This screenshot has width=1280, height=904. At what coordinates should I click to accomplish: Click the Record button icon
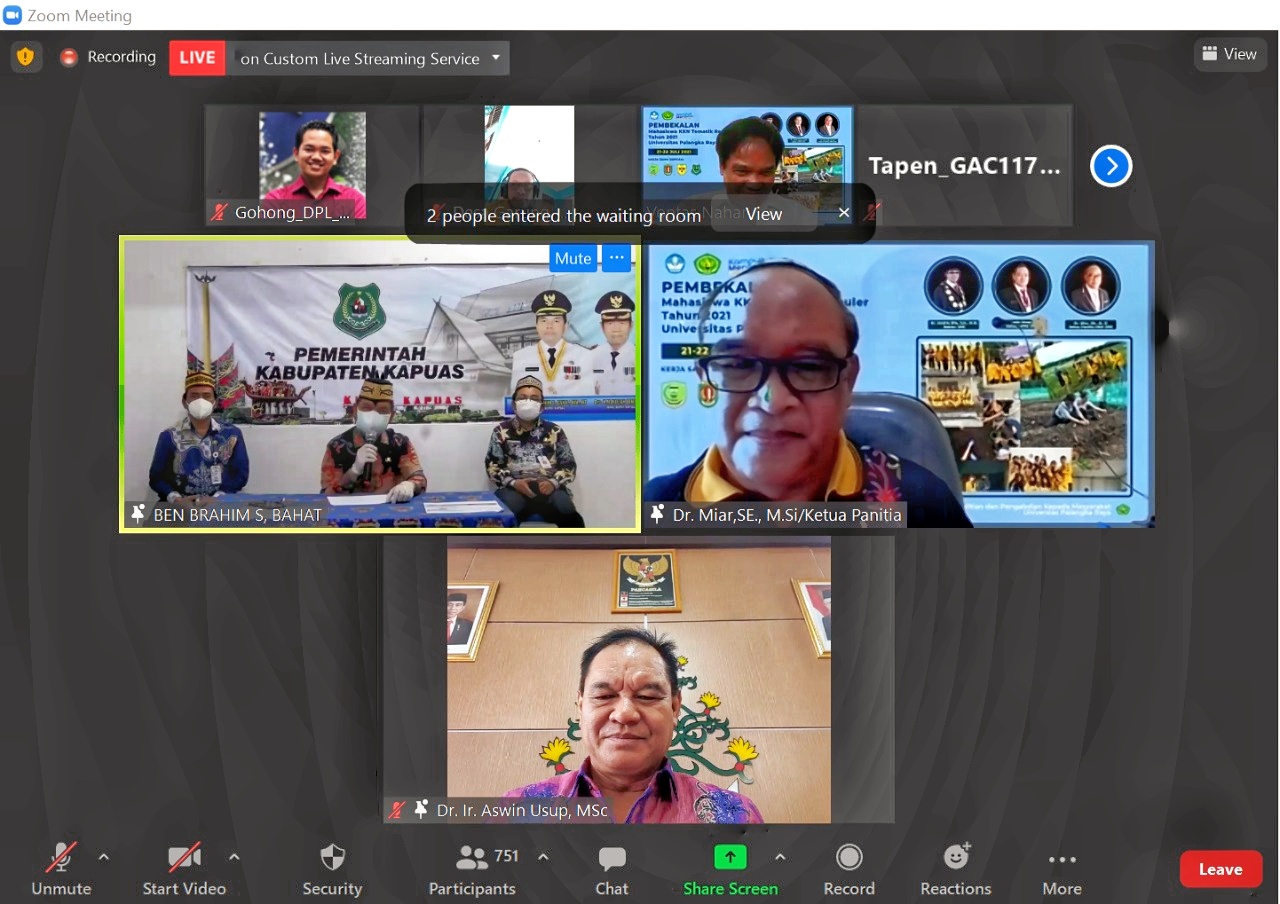[x=849, y=858]
